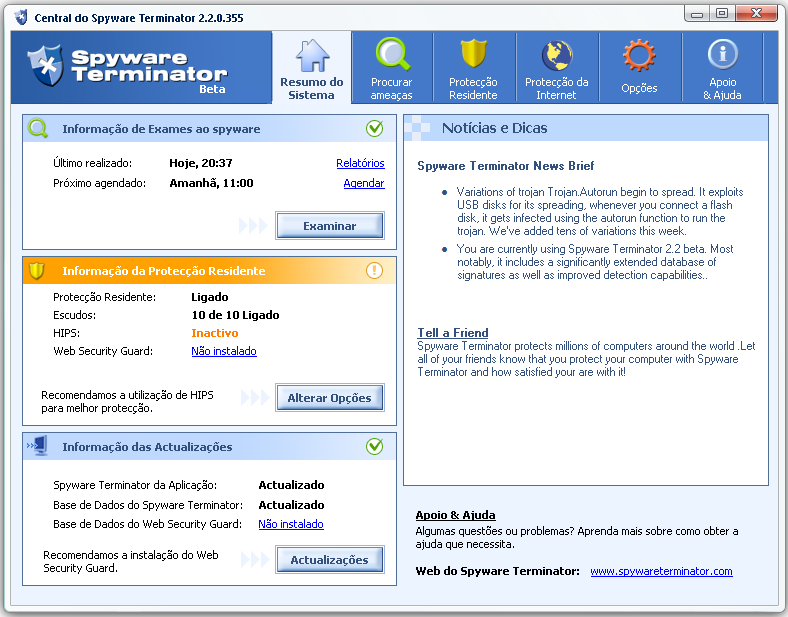788x617 pixels.
Task: Click the 10 de 10 Ligado shields value
Action: 235,315
